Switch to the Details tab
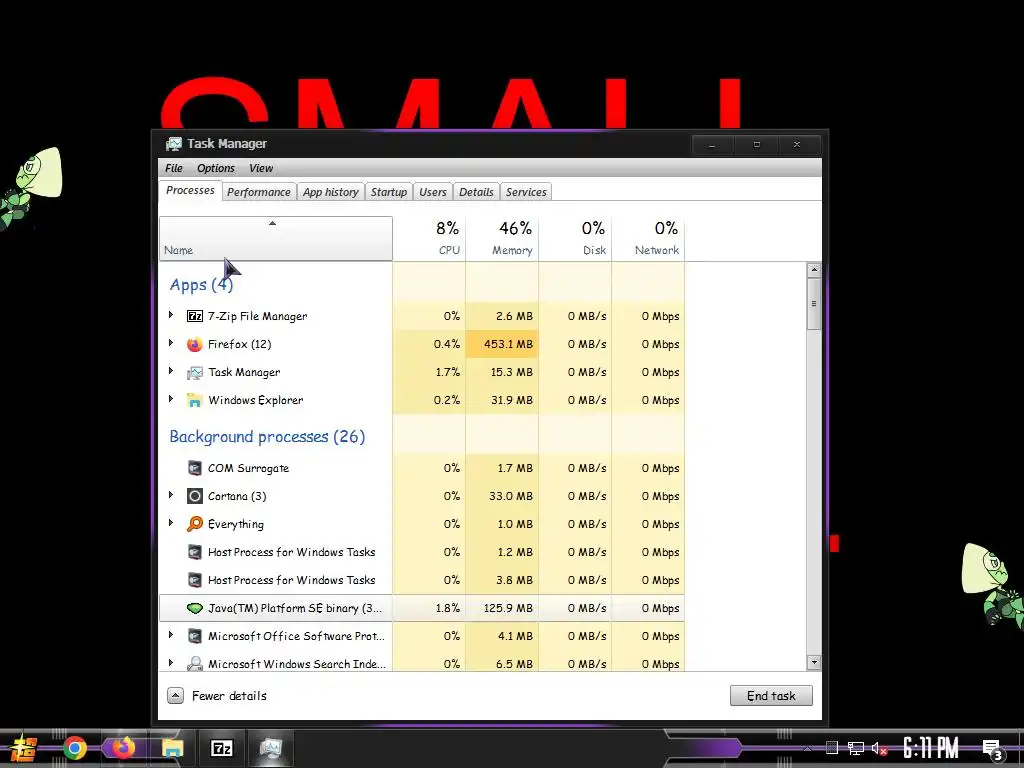The image size is (1024, 768). point(476,192)
